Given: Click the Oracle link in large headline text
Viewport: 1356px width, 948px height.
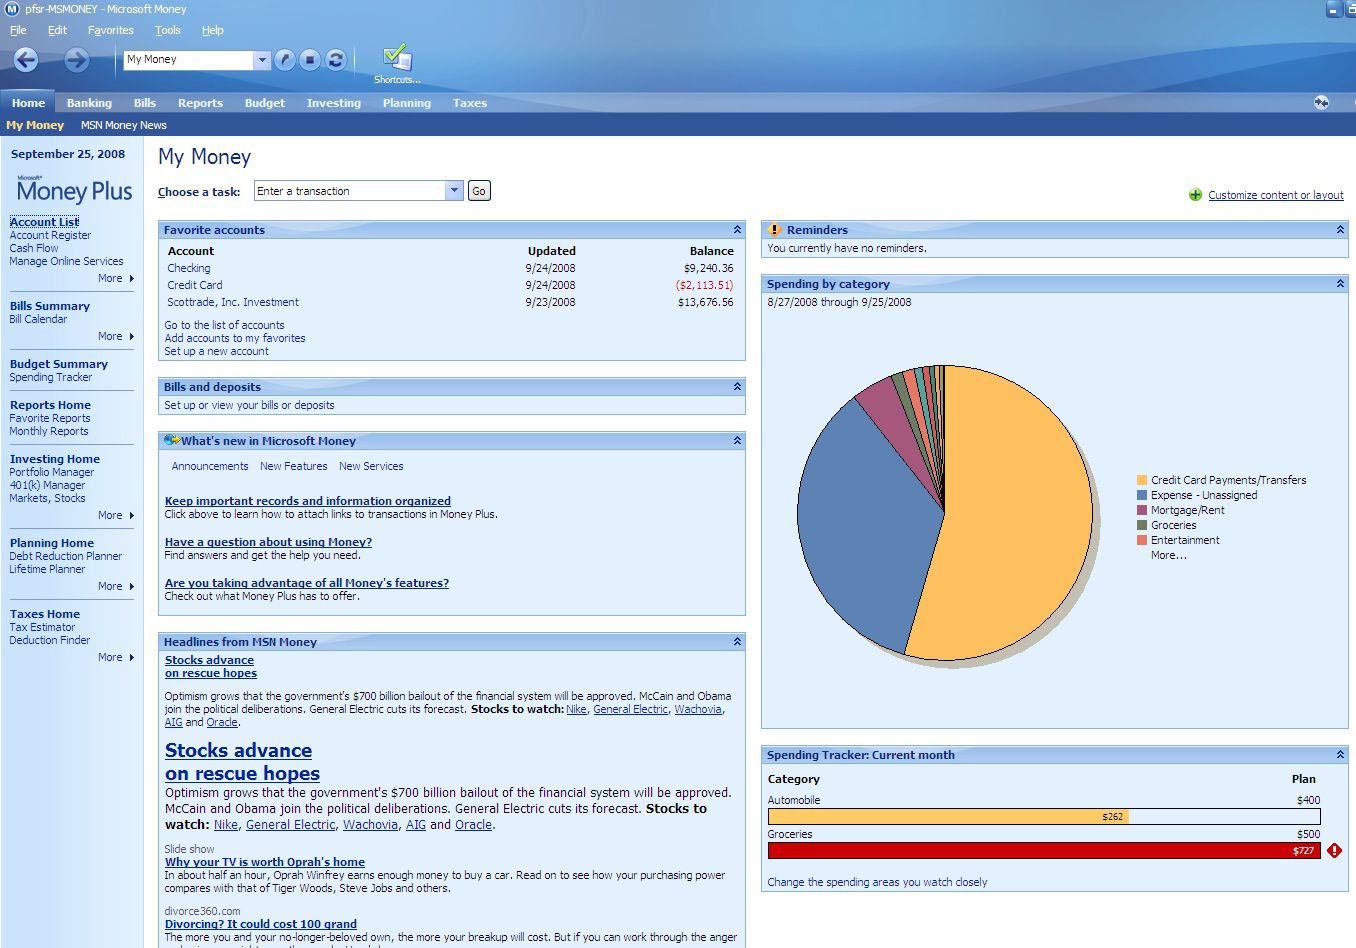Looking at the screenshot, I should [473, 825].
